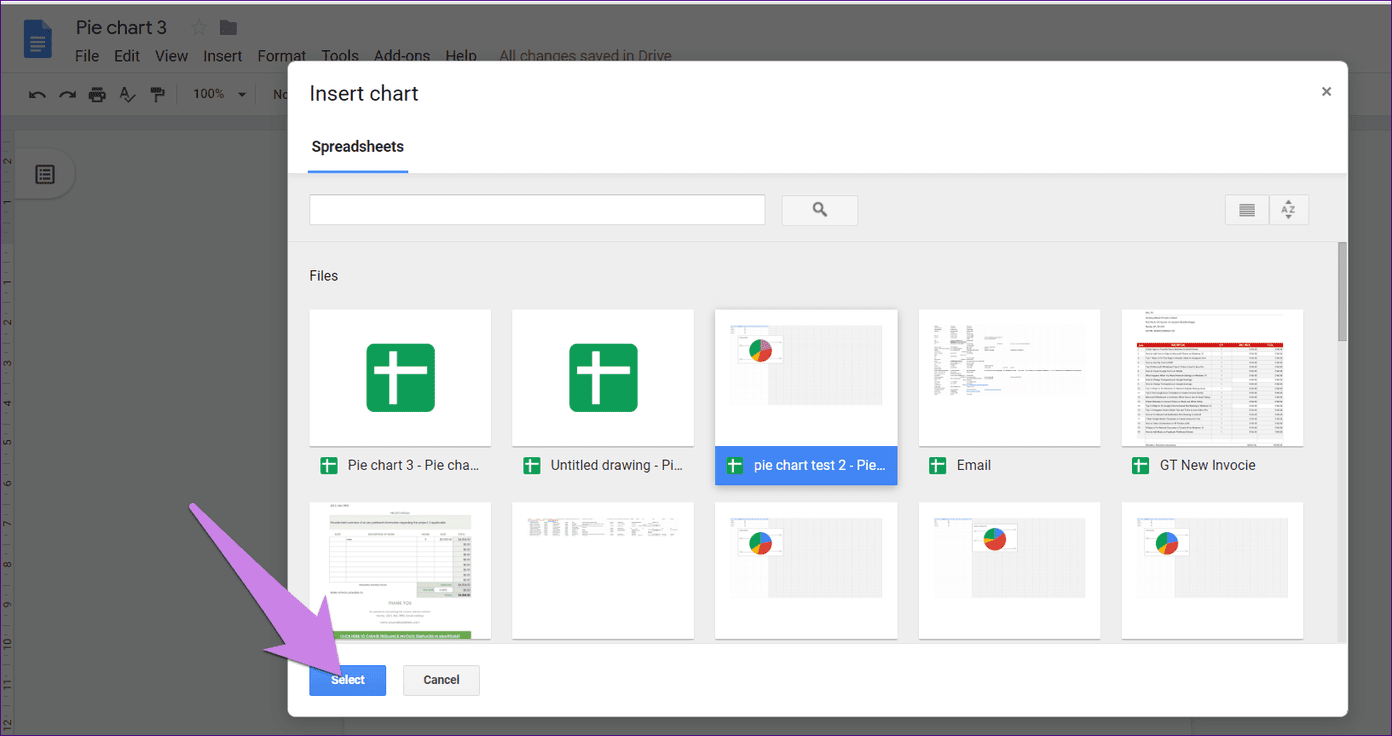Viewport: 1392px width, 736px height.
Task: Click the Cancel button
Action: [x=441, y=680]
